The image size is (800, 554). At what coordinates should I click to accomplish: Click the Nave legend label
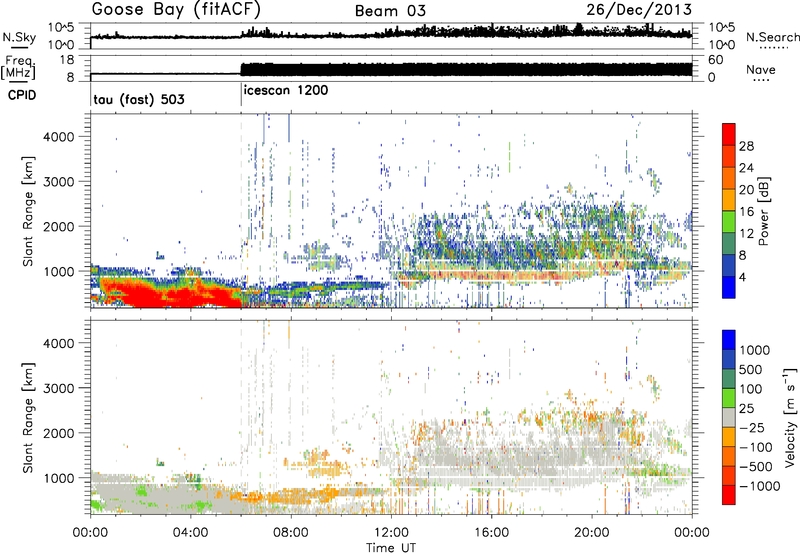(760, 70)
